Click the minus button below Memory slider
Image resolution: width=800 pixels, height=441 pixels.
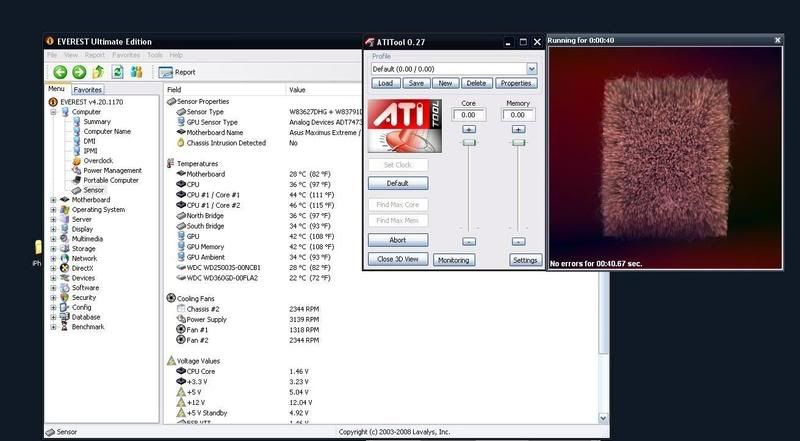[x=517, y=241]
